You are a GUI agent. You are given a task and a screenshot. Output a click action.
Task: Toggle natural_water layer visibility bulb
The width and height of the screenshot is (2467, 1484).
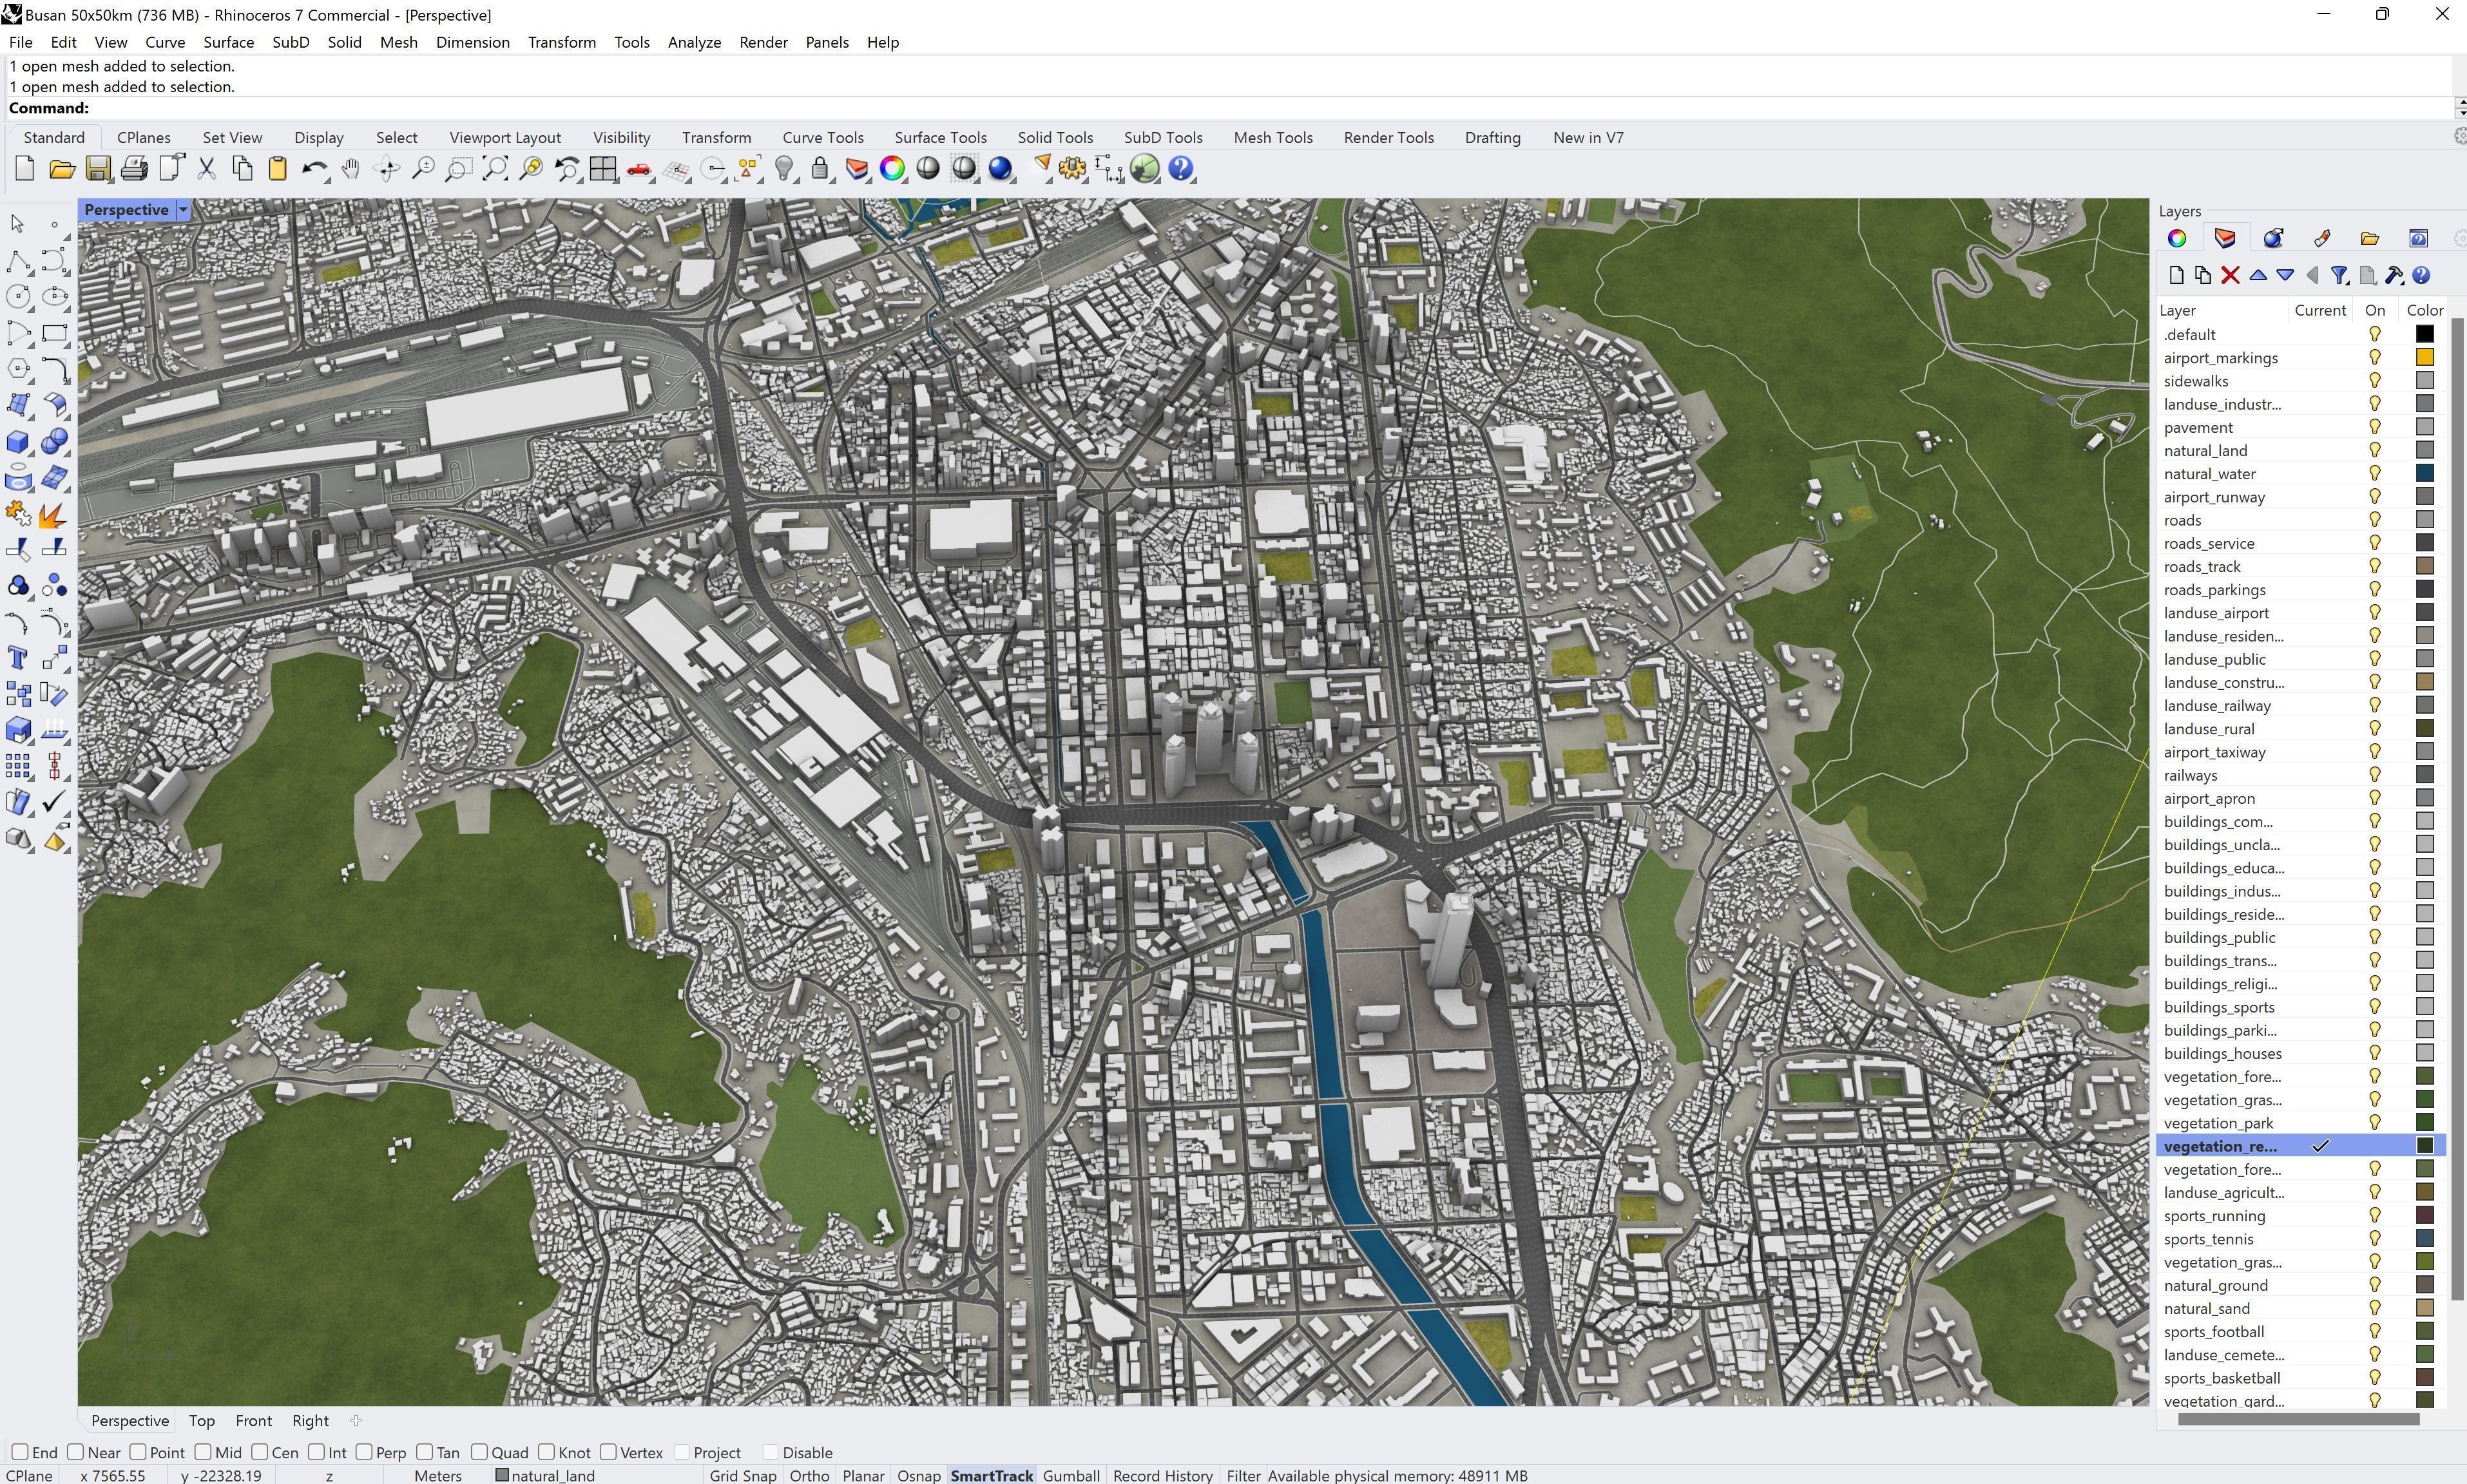(x=2375, y=474)
